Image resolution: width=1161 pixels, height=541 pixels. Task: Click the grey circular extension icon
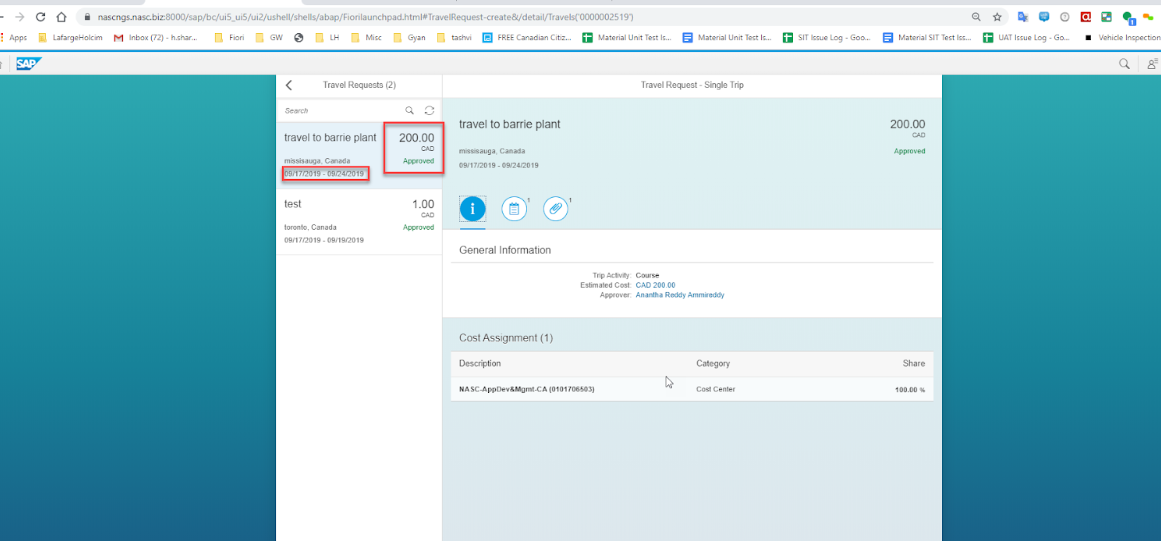tap(1065, 16)
